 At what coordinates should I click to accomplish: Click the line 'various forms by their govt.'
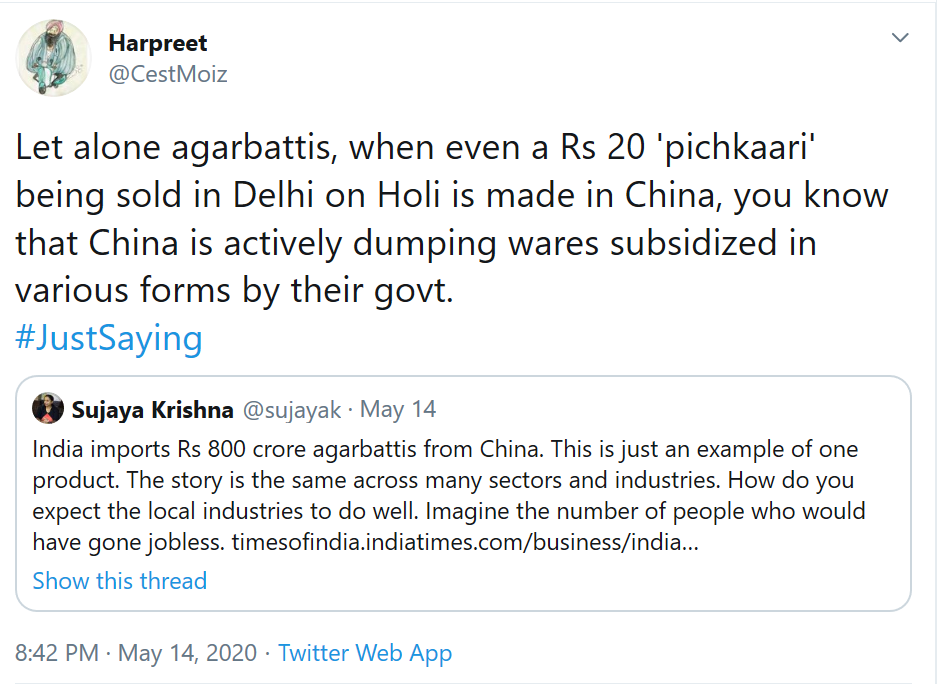point(234,290)
